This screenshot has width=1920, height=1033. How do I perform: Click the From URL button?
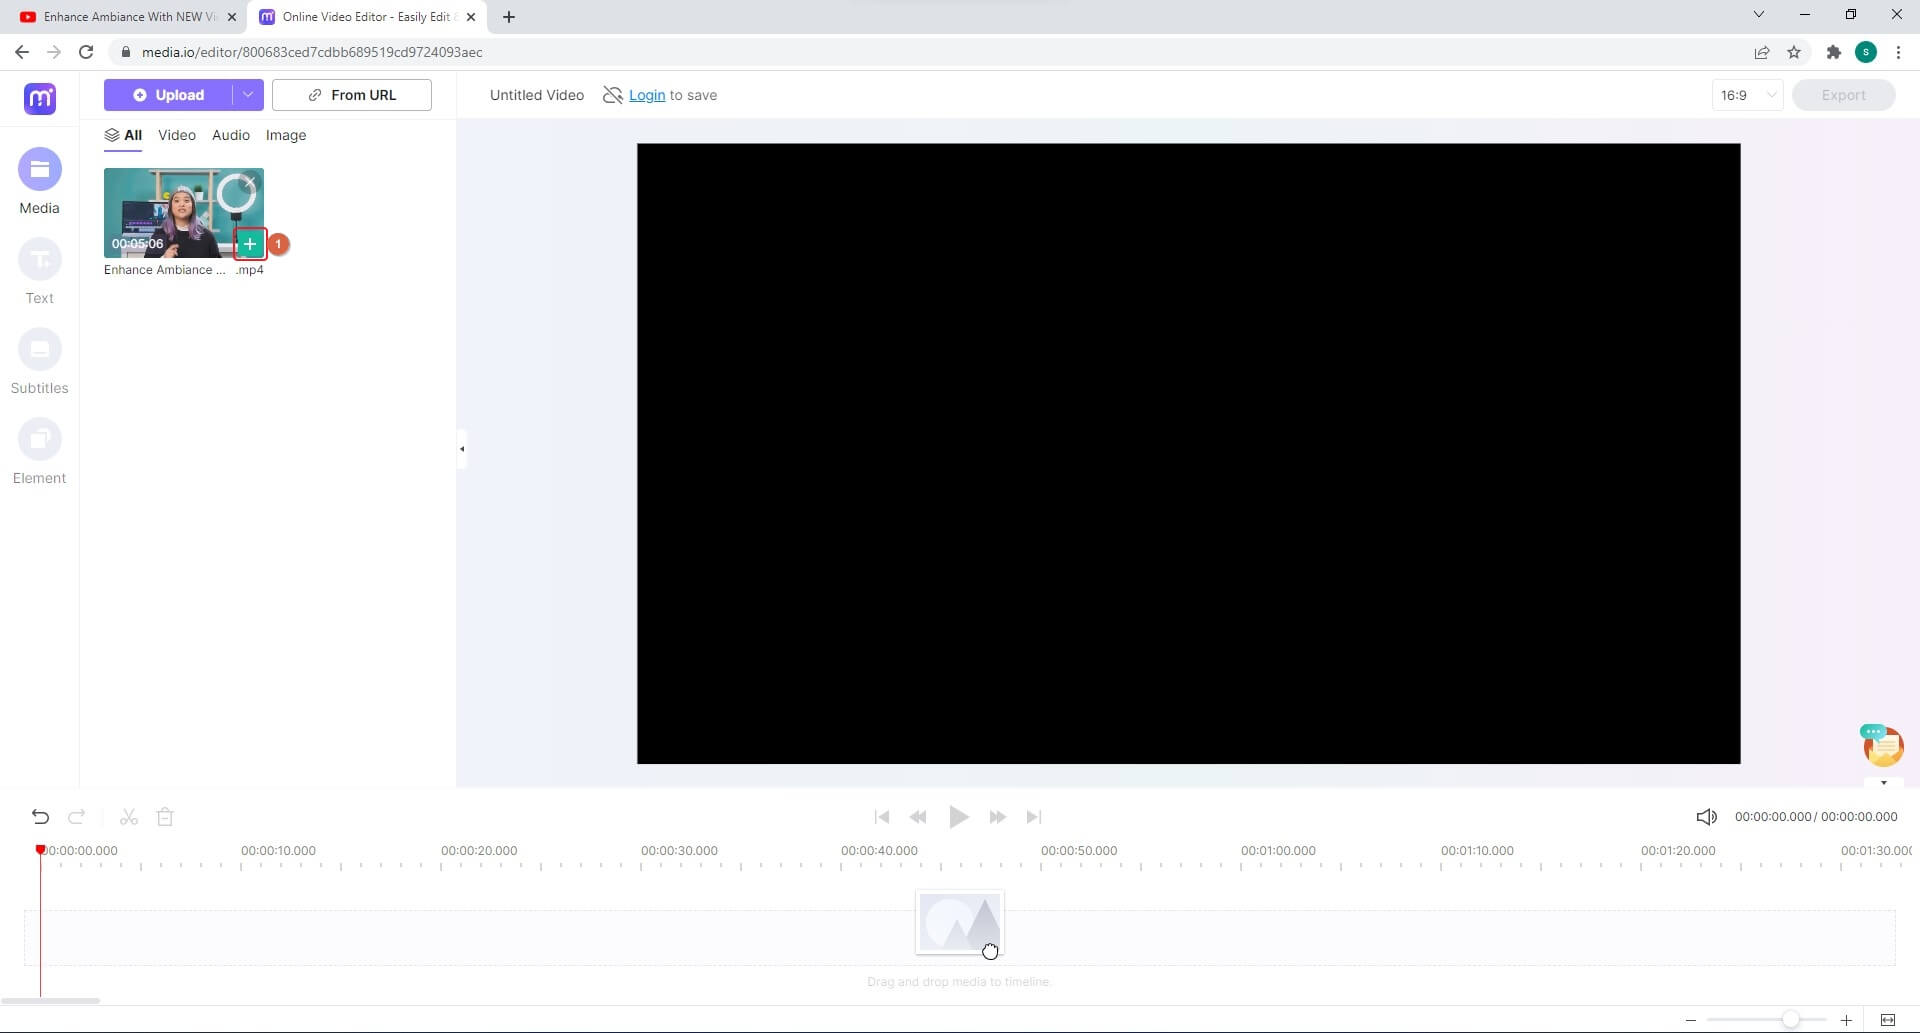(352, 95)
